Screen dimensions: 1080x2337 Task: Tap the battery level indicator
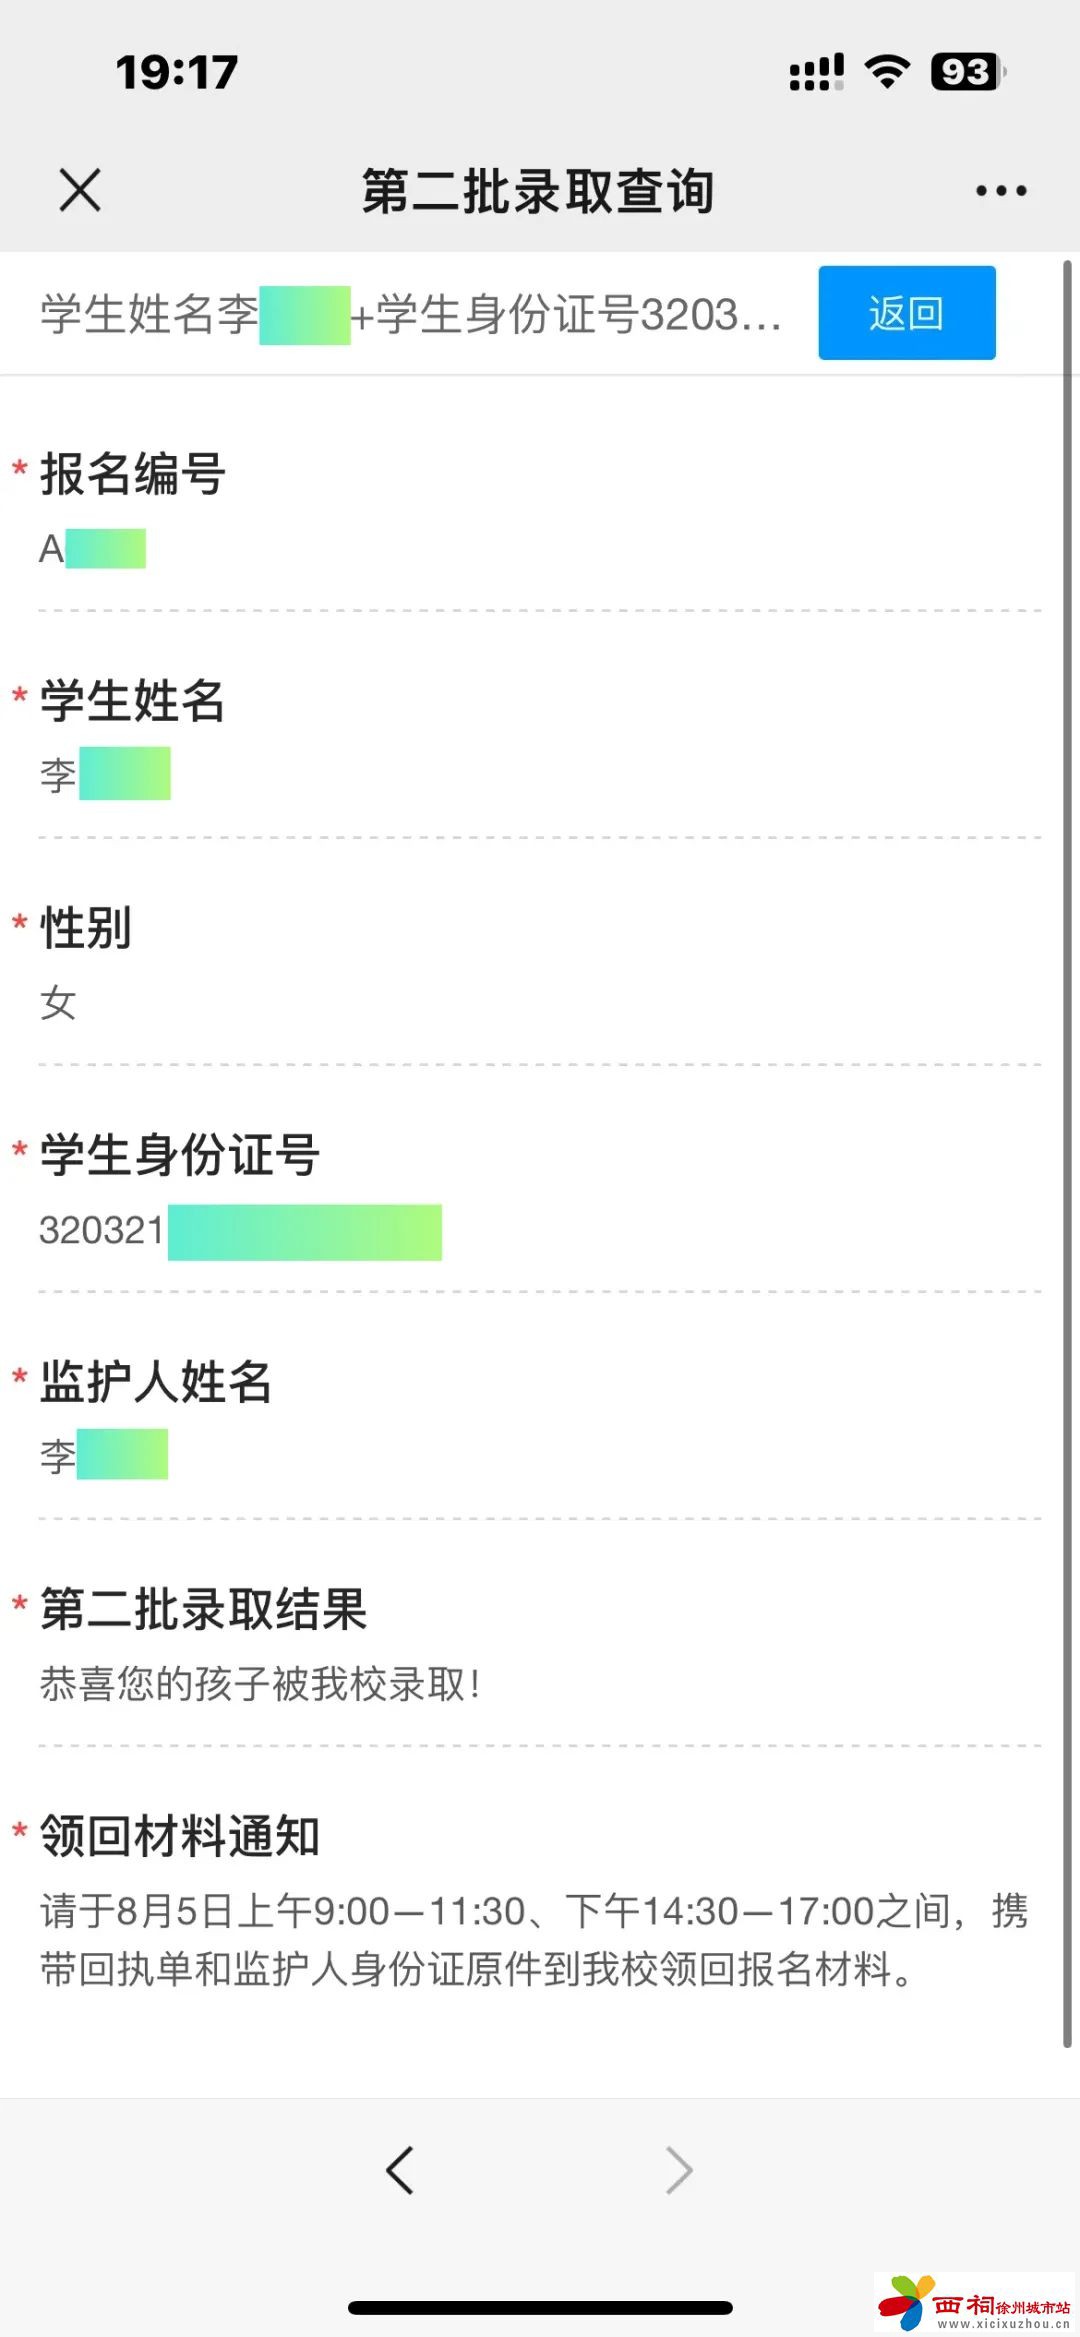[967, 71]
